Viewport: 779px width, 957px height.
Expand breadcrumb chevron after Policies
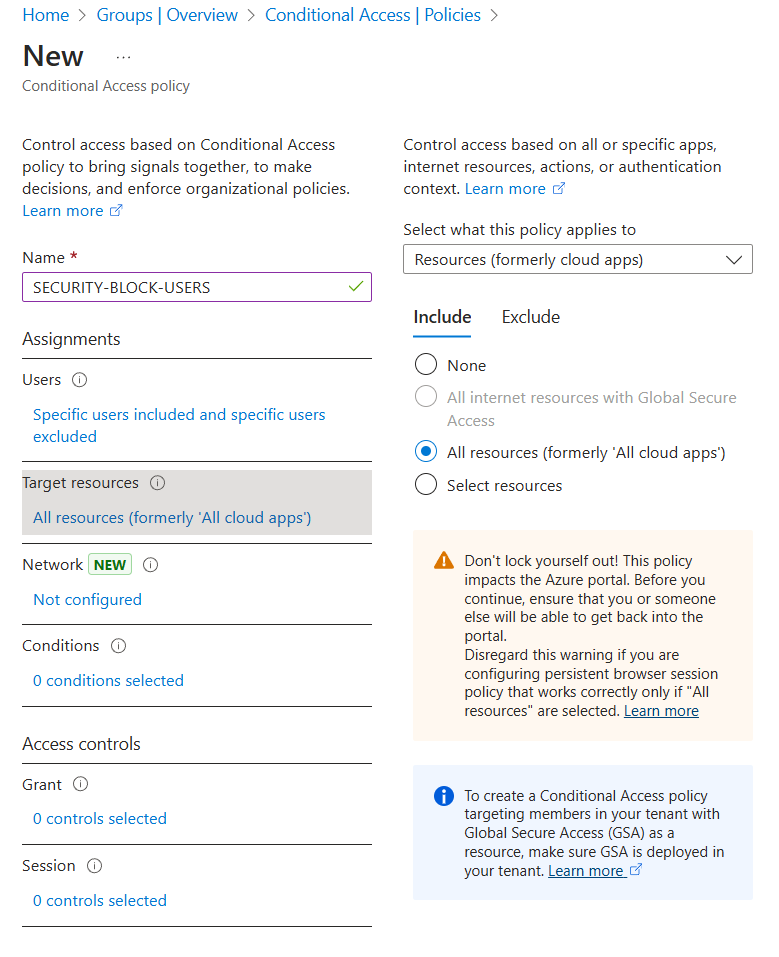(495, 15)
